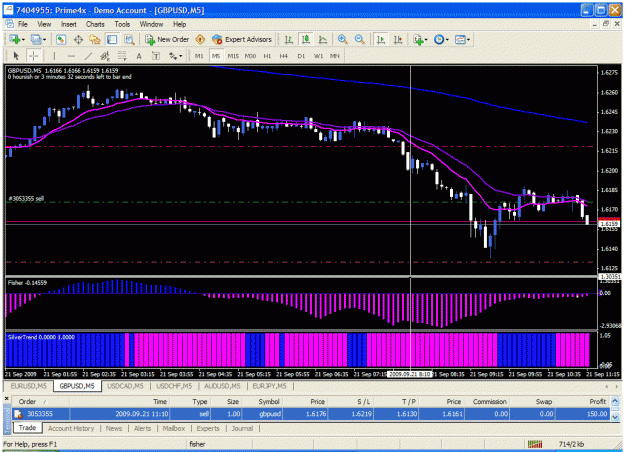This screenshot has height=452, width=625.
Task: Switch chart to MN timeframe
Action: point(335,56)
